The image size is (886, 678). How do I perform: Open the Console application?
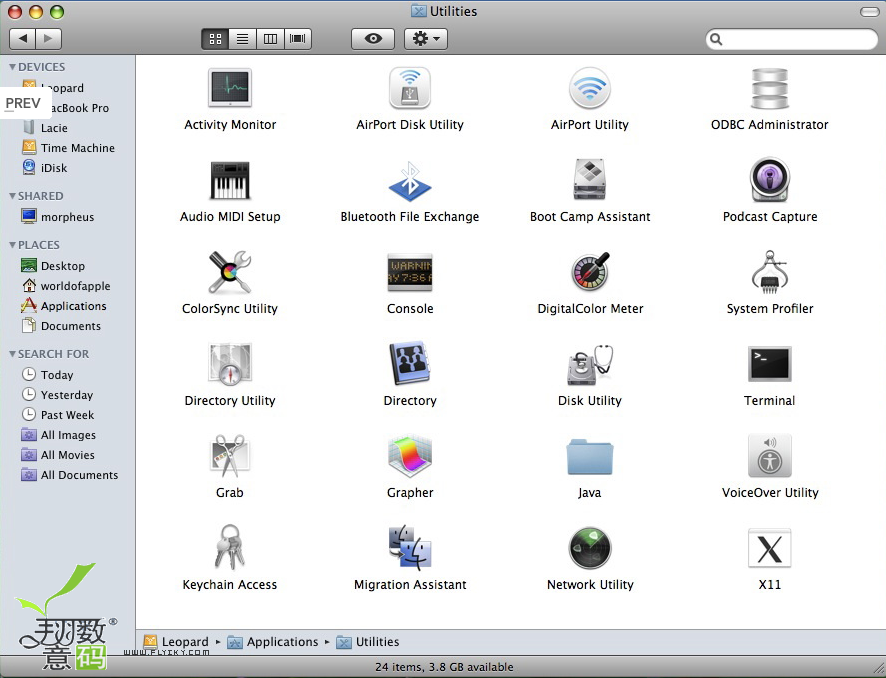coord(410,272)
